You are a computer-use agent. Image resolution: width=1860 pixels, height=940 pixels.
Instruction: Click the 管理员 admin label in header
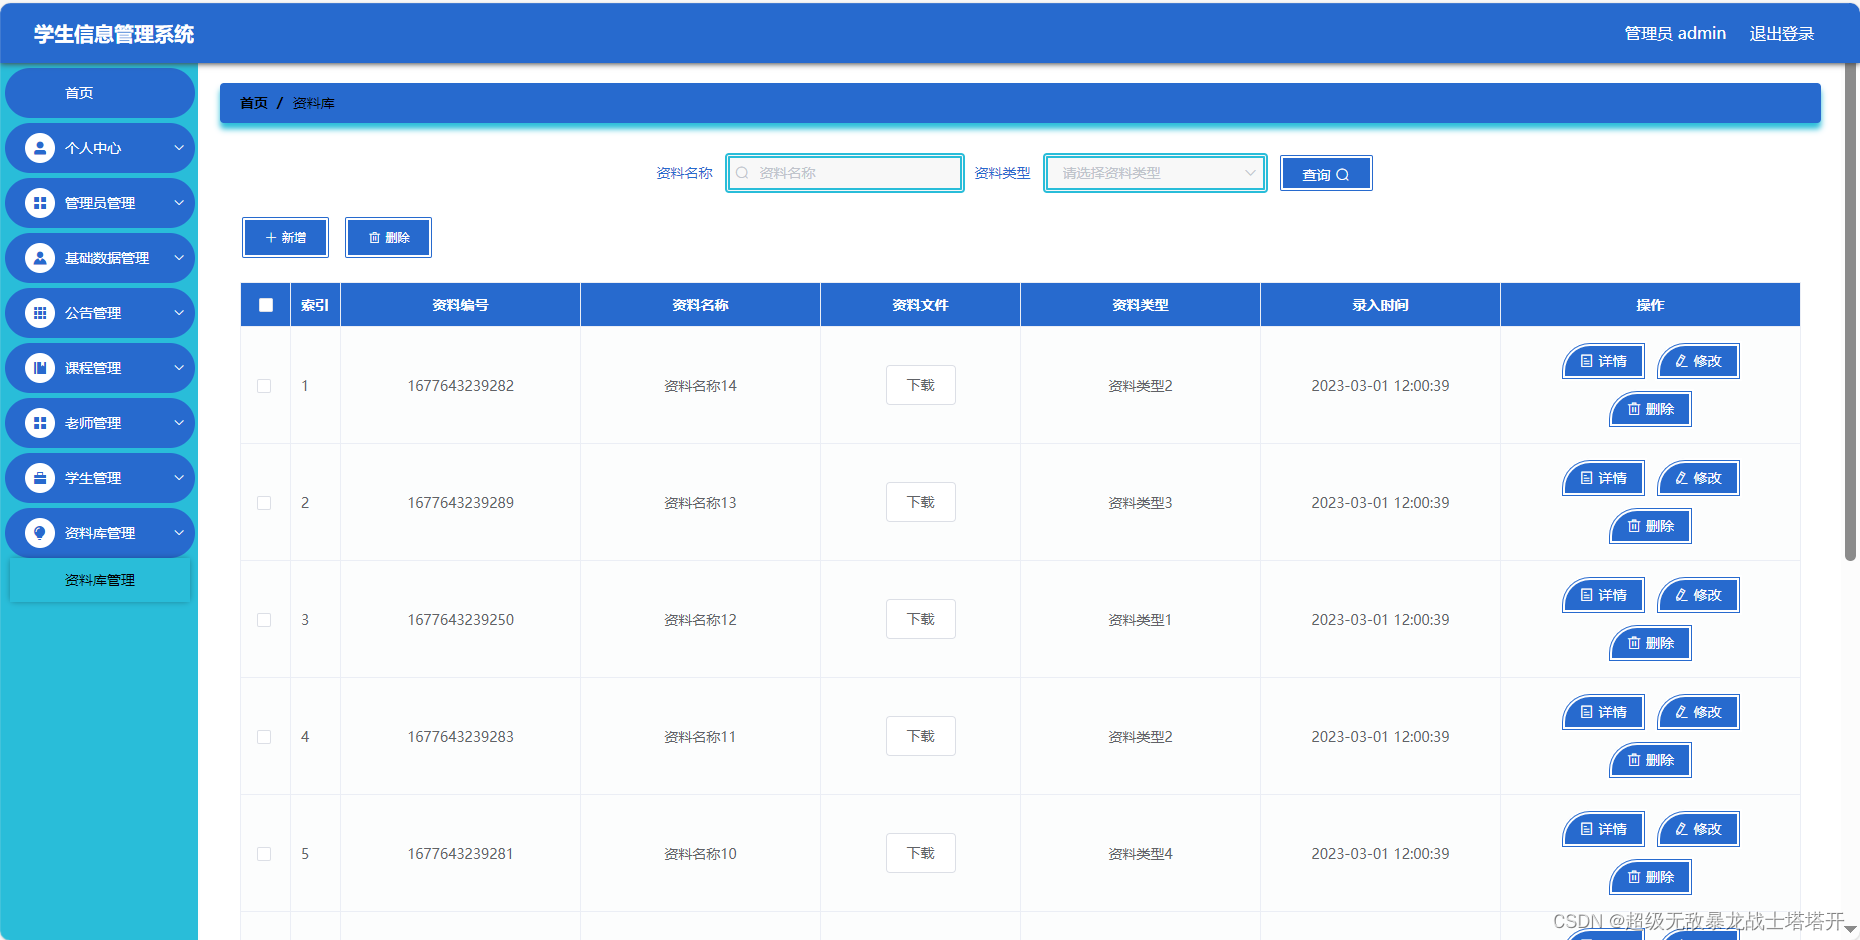tap(1675, 34)
